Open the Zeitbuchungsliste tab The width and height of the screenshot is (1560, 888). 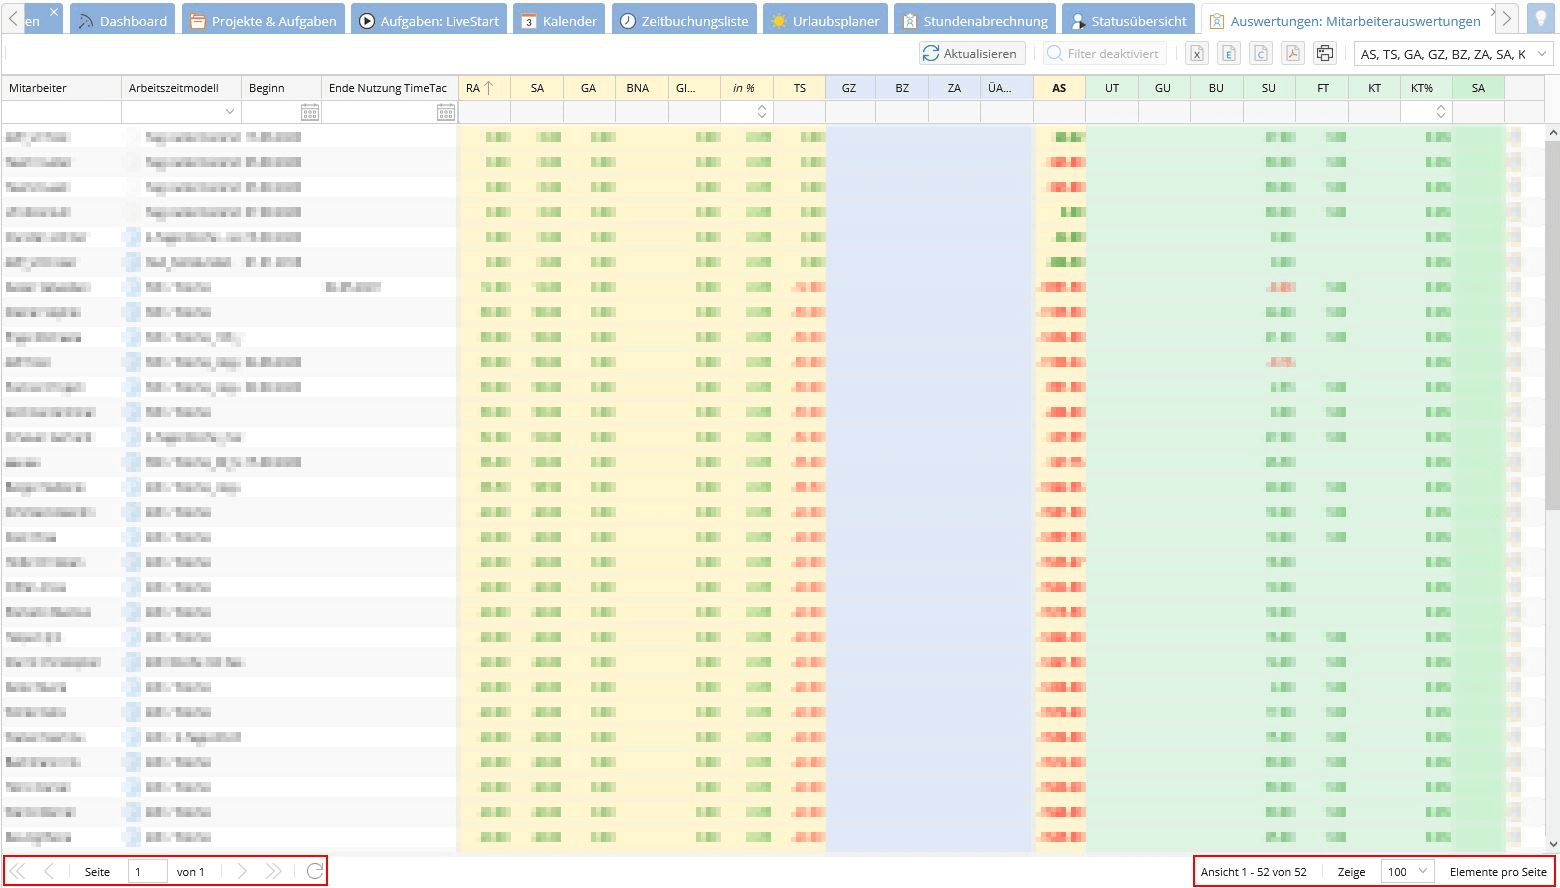684,20
